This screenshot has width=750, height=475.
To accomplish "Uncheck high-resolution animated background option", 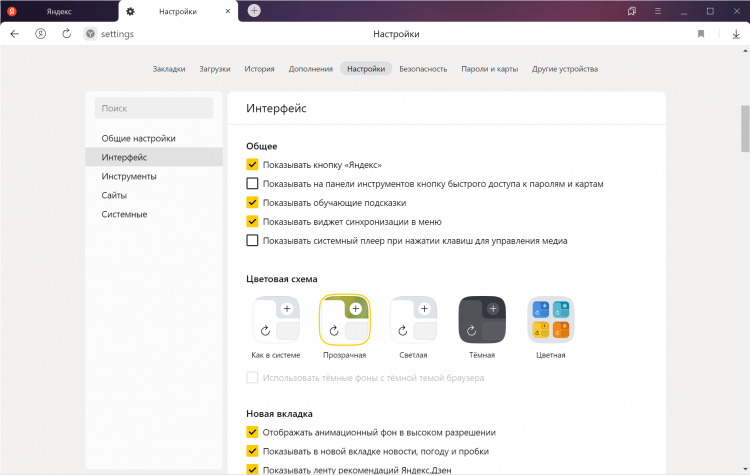I will point(252,432).
